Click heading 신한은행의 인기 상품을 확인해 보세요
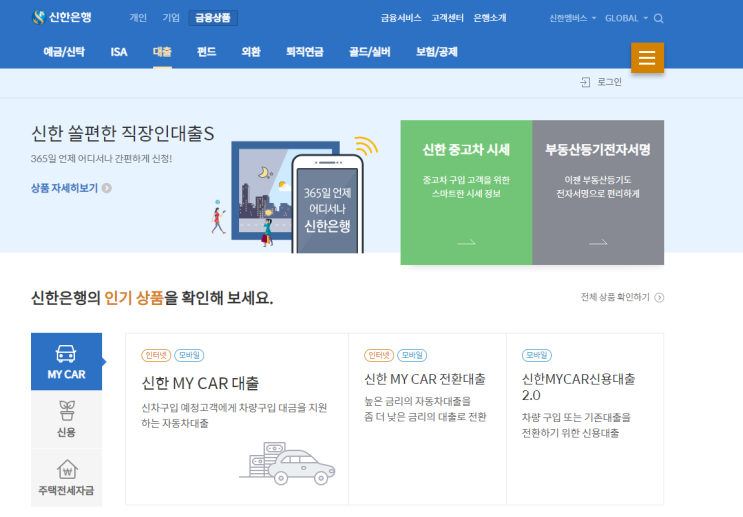Screen dimensions: 743x517 click(152, 298)
